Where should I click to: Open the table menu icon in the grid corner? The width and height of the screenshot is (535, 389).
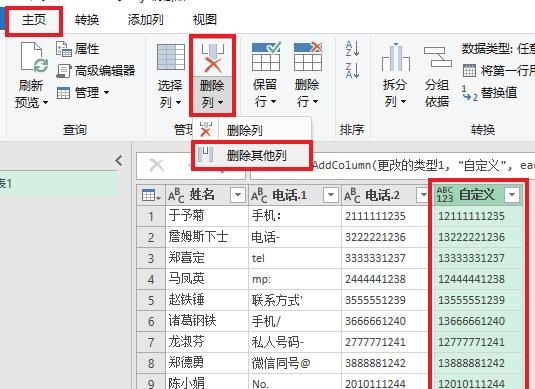pos(151,195)
